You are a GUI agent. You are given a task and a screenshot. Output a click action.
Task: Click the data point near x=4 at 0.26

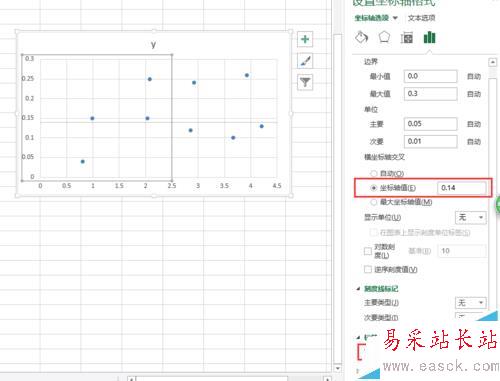247,75
